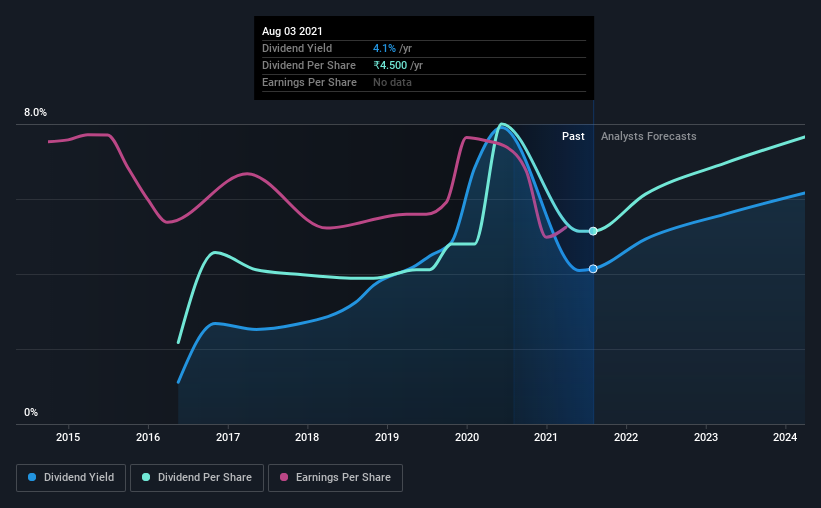Click the 2024 x-axis label
Image resolution: width=821 pixels, height=508 pixels.
[x=785, y=437]
